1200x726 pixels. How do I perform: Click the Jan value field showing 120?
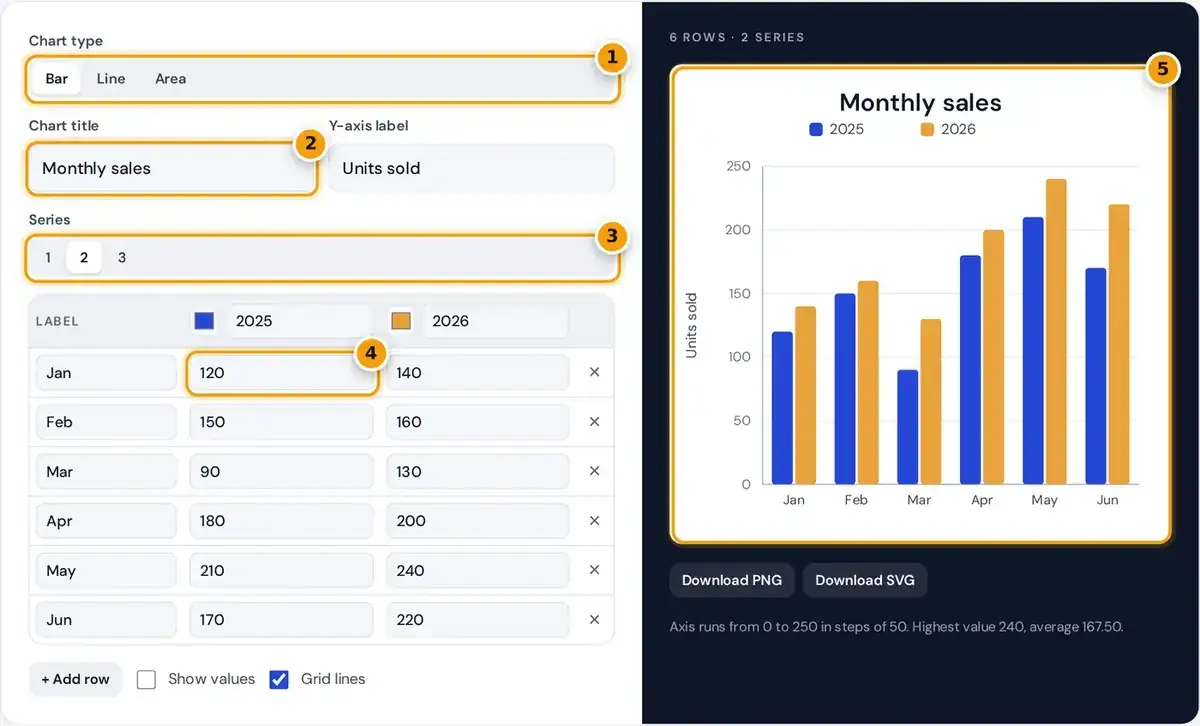tap(282, 373)
